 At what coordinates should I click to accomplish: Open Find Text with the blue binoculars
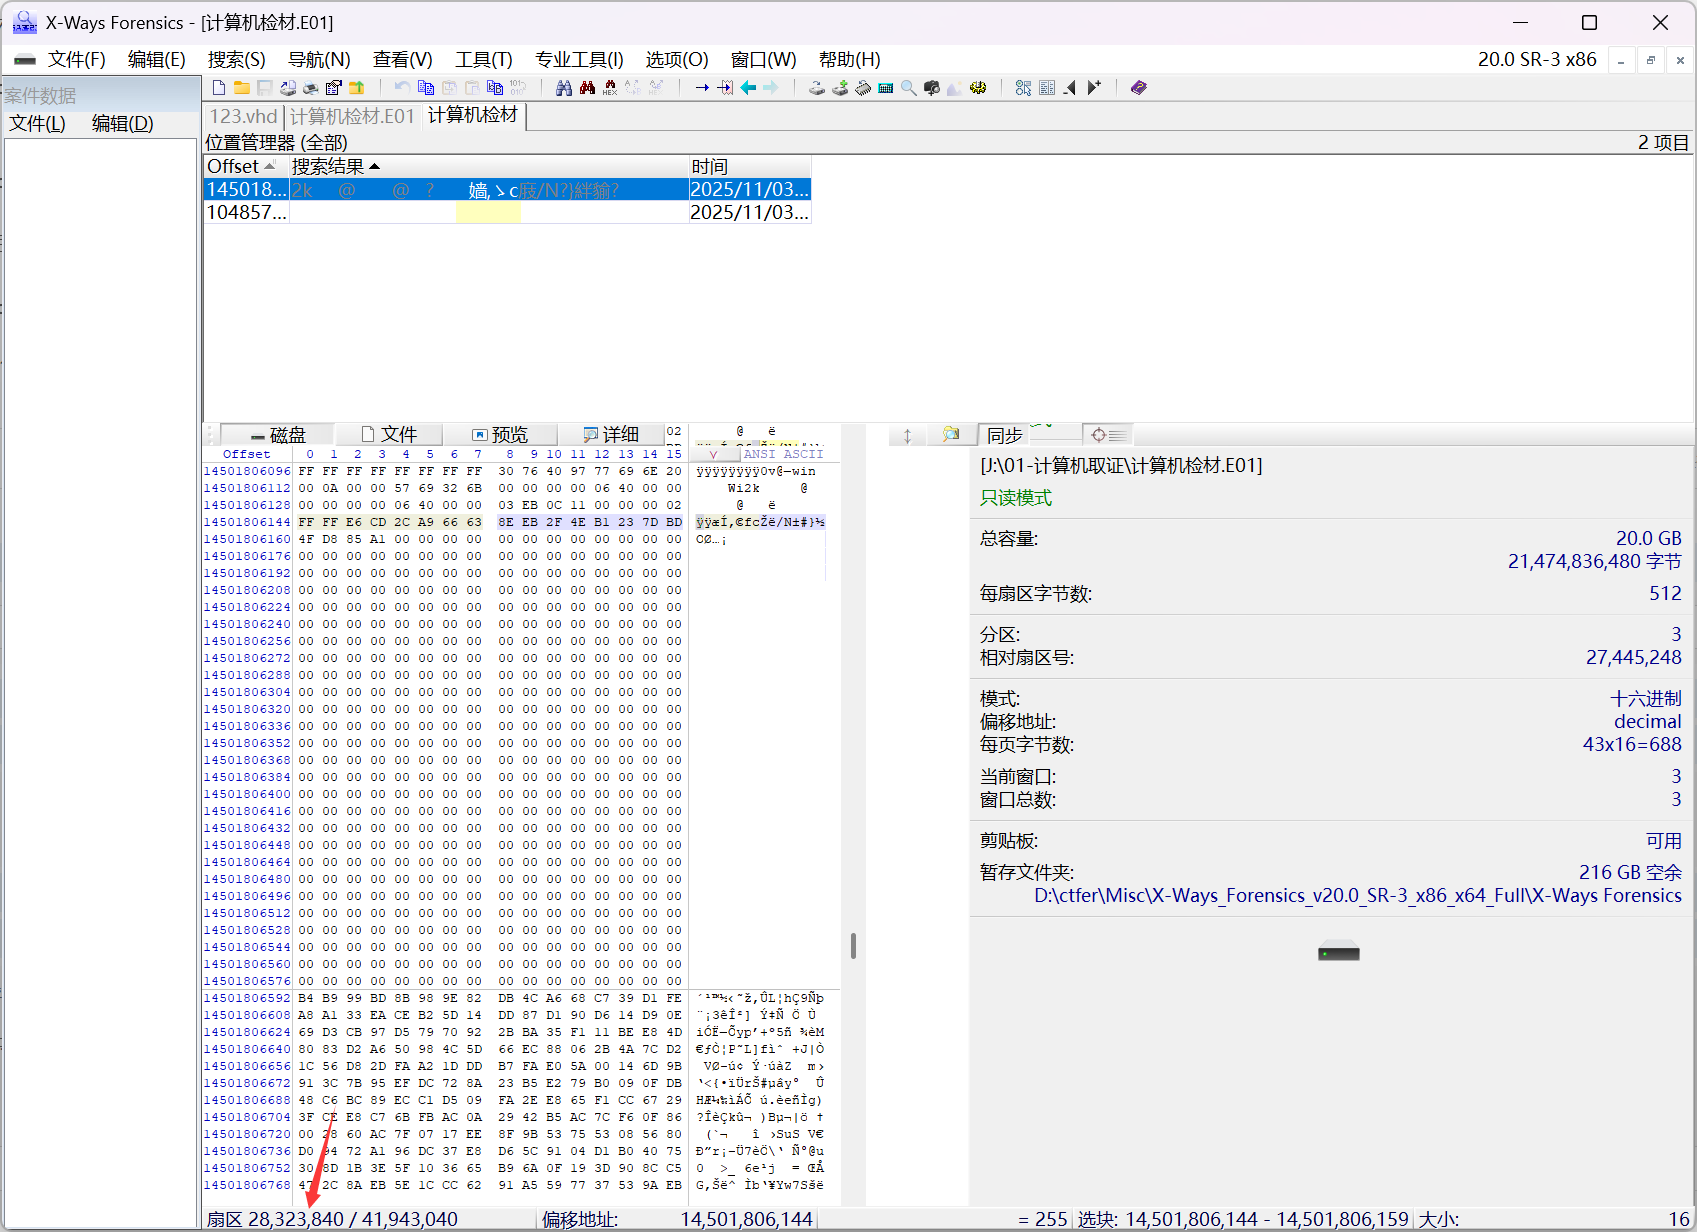pyautogui.click(x=564, y=88)
